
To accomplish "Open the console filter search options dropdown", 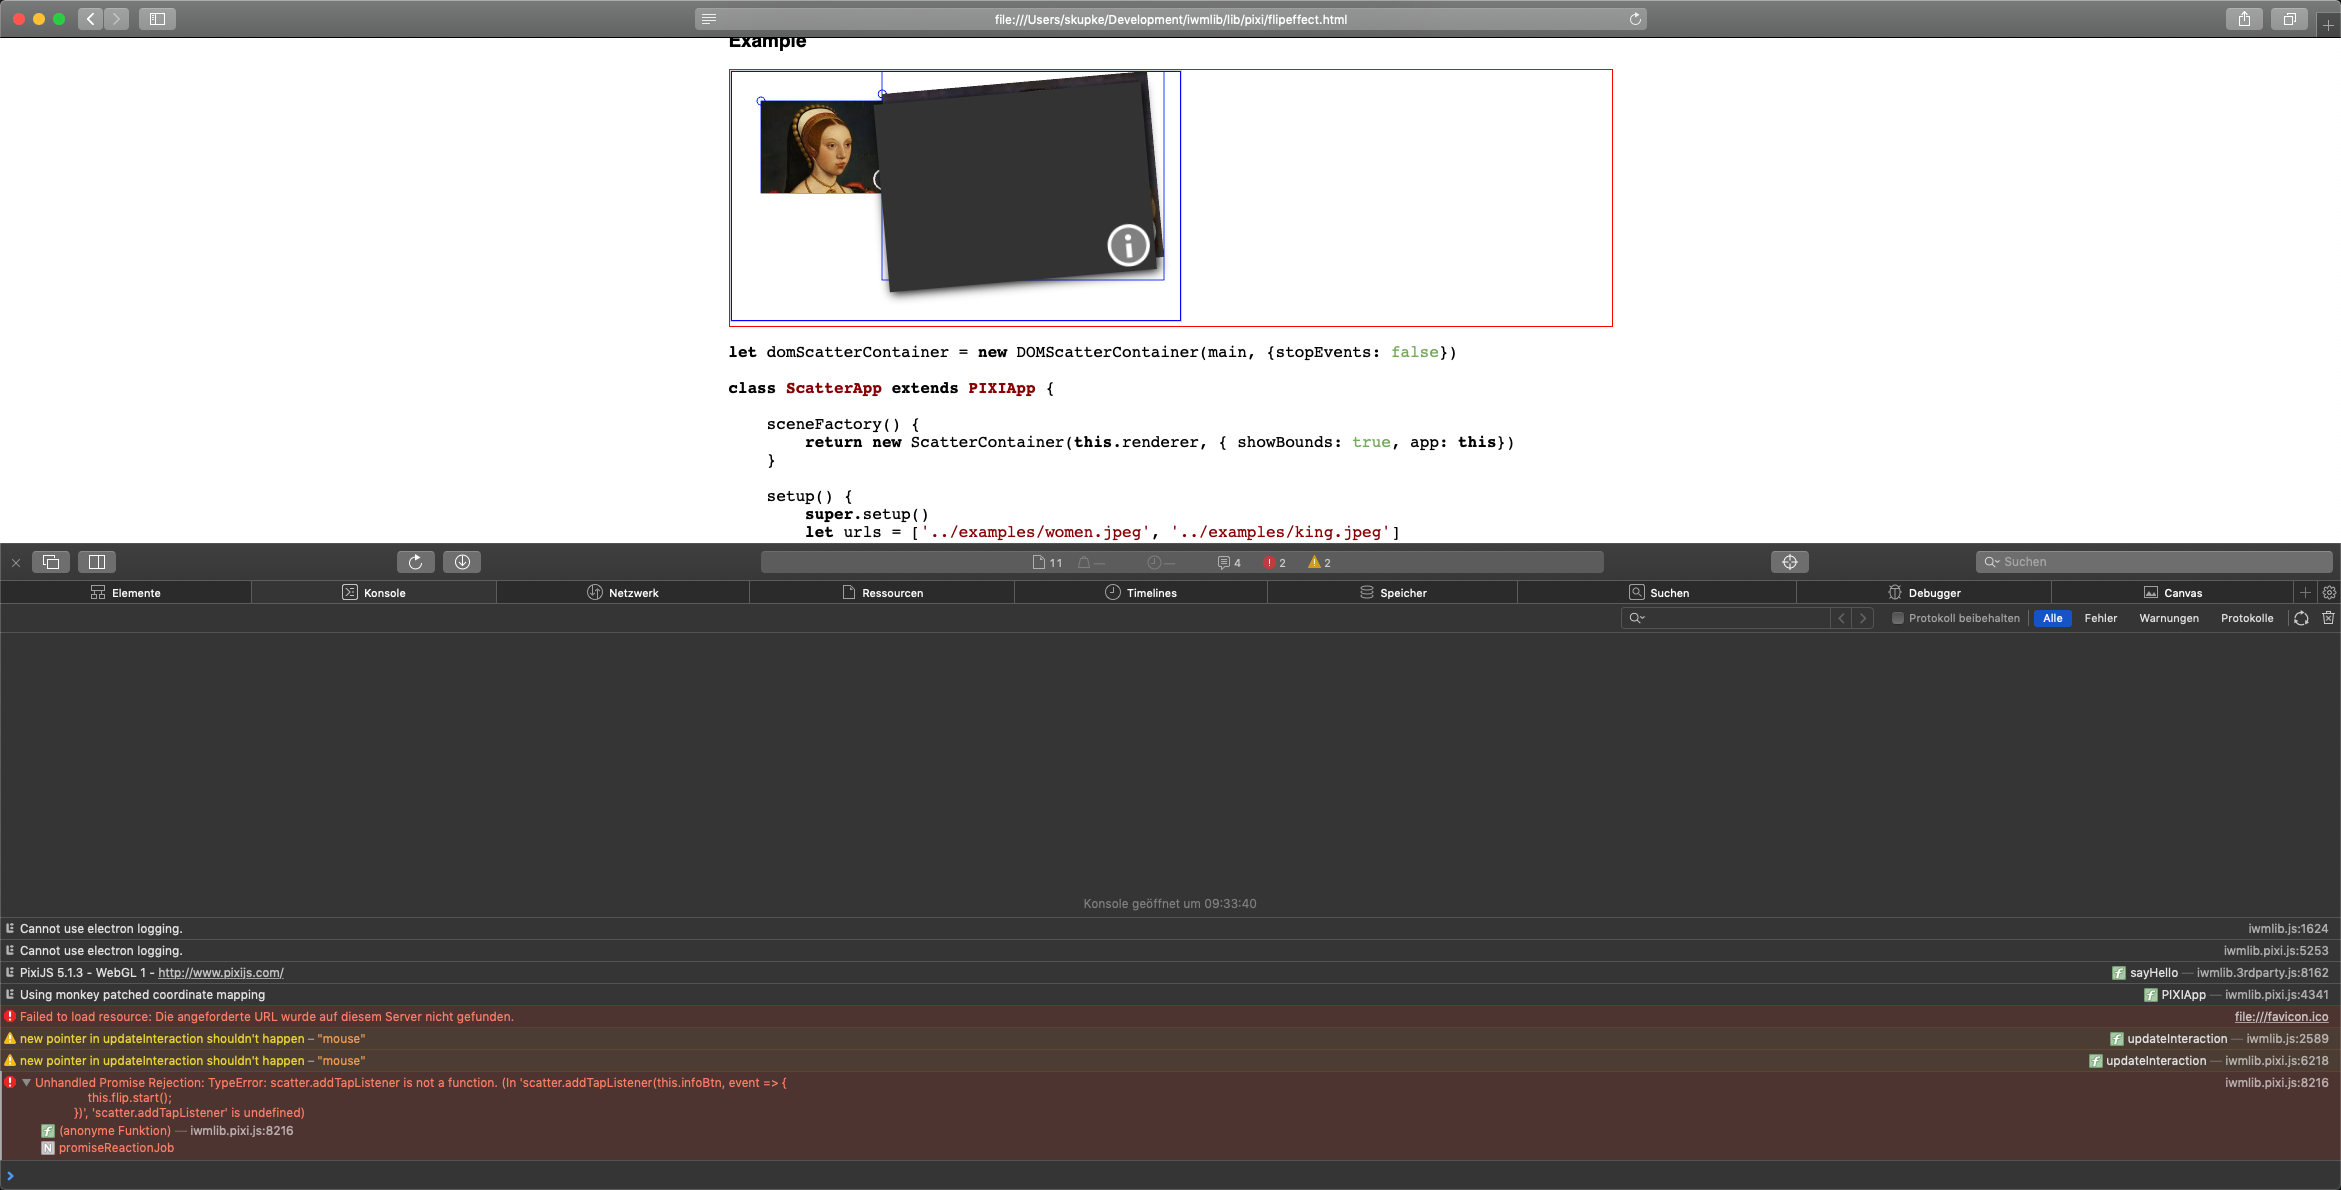I will point(1637,618).
